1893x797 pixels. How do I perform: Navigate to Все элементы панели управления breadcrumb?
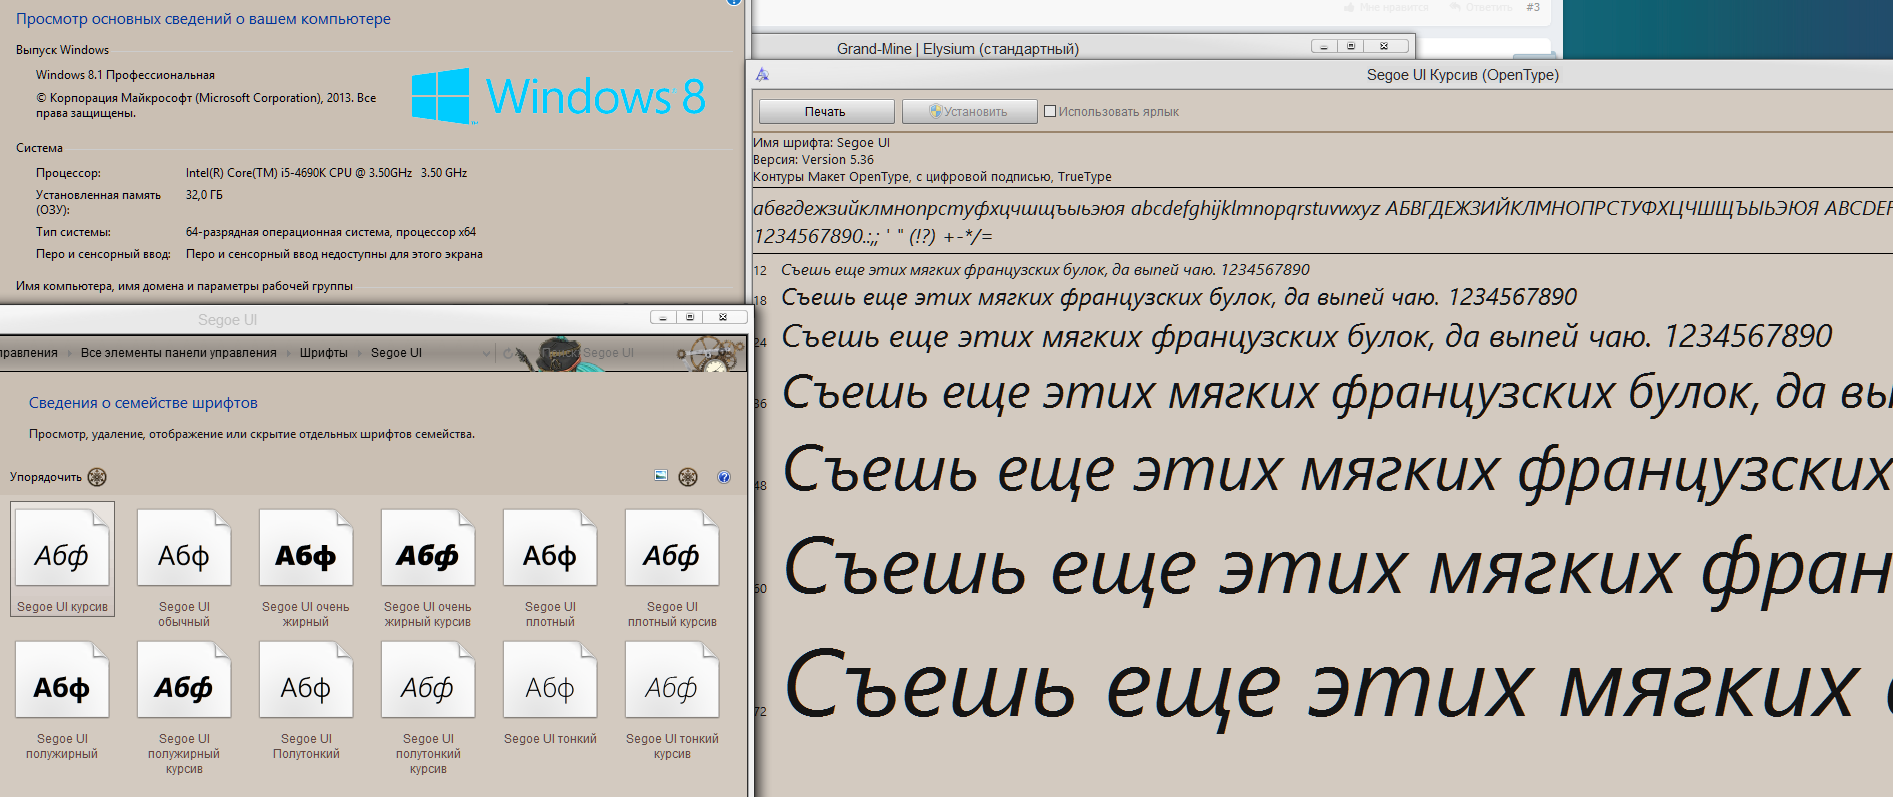pyautogui.click(x=179, y=353)
